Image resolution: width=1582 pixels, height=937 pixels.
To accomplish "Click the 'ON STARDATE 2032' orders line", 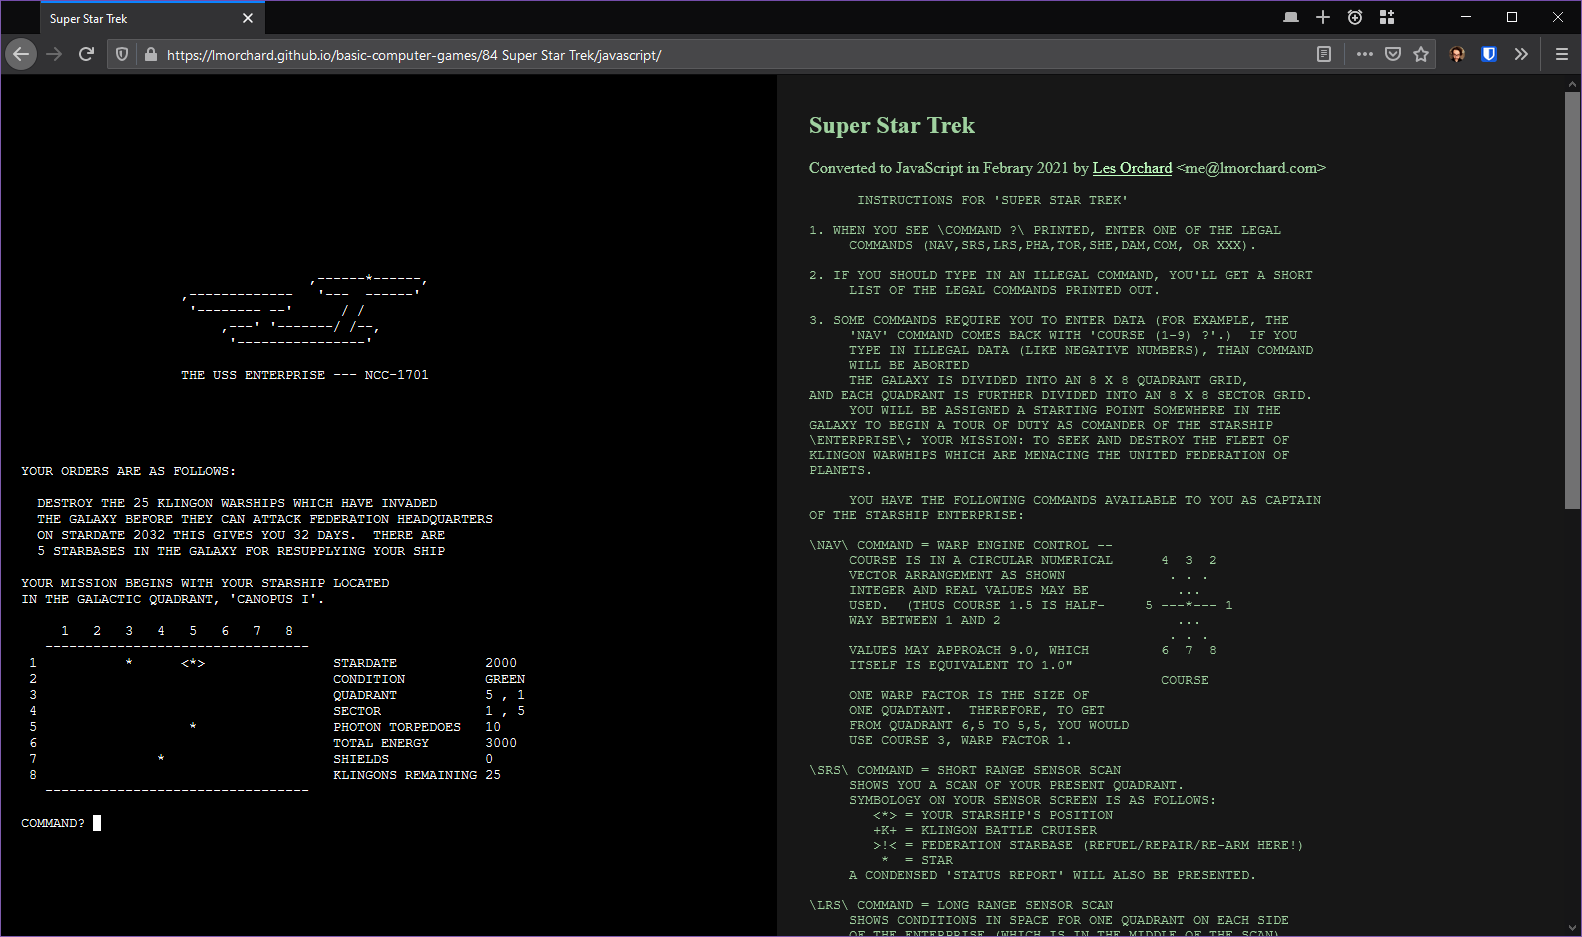I will 241,535.
